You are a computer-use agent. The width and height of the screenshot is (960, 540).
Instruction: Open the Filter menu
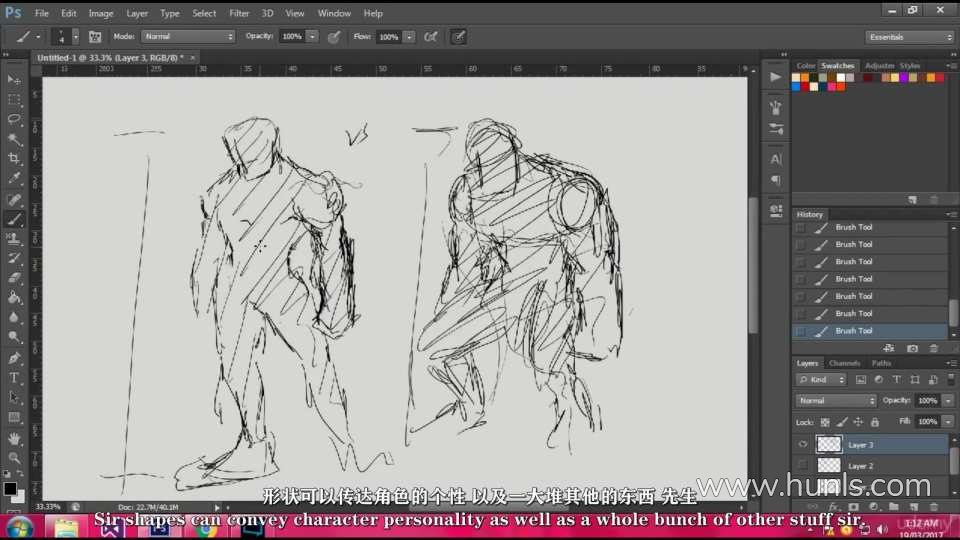(239, 13)
